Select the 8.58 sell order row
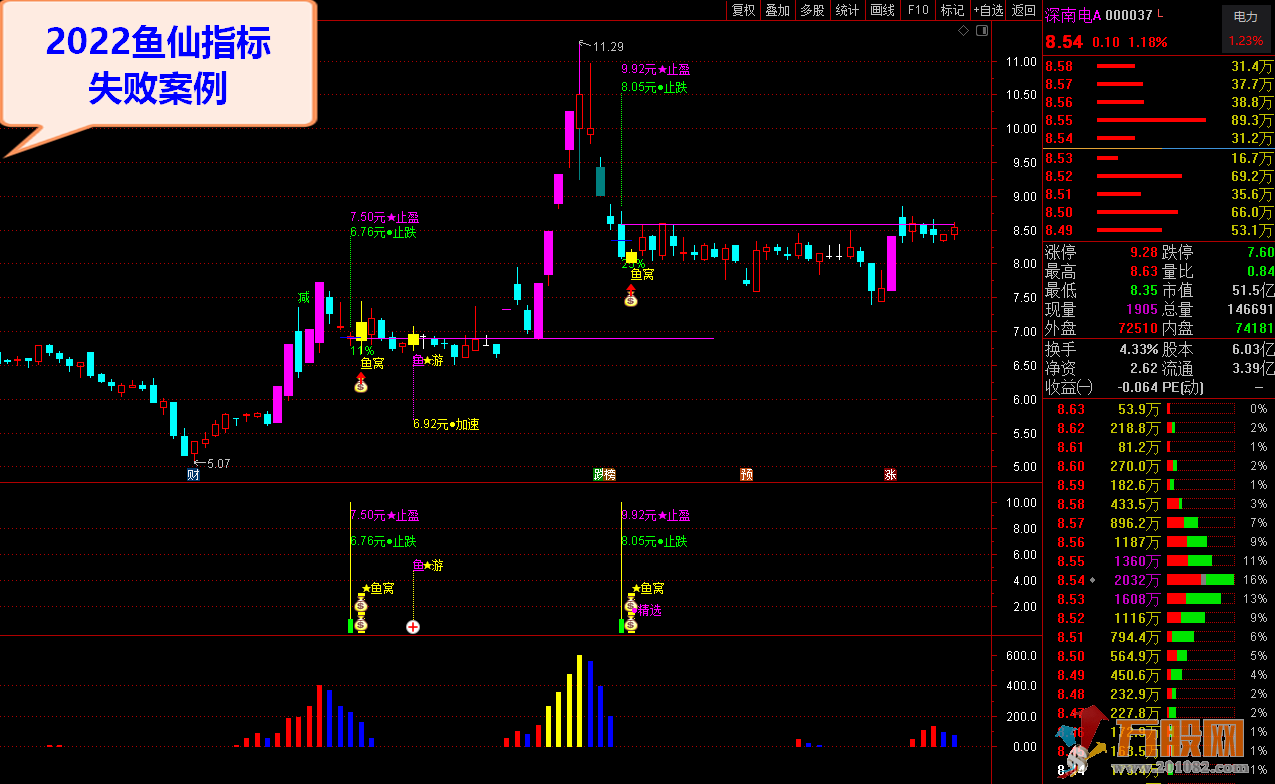Screen dimensions: 1275x784 (x=1159, y=66)
